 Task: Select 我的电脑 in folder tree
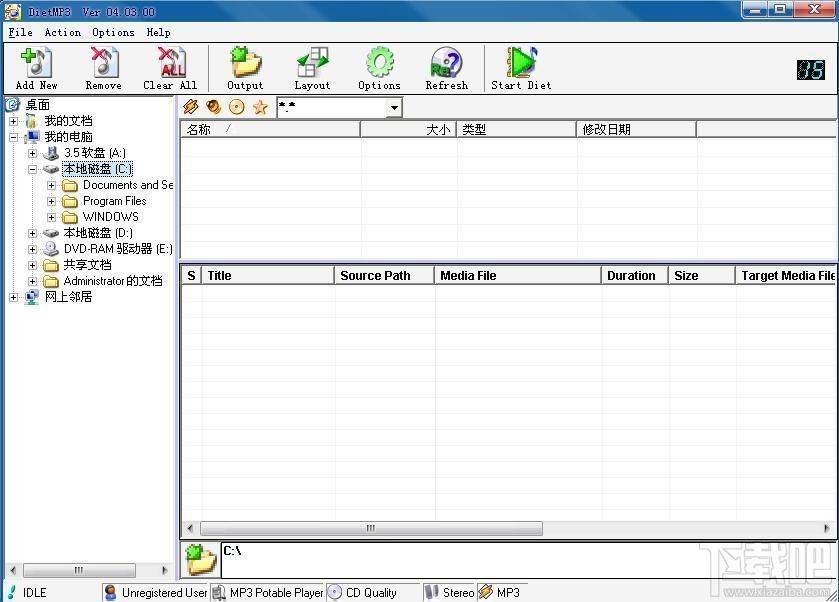68,137
